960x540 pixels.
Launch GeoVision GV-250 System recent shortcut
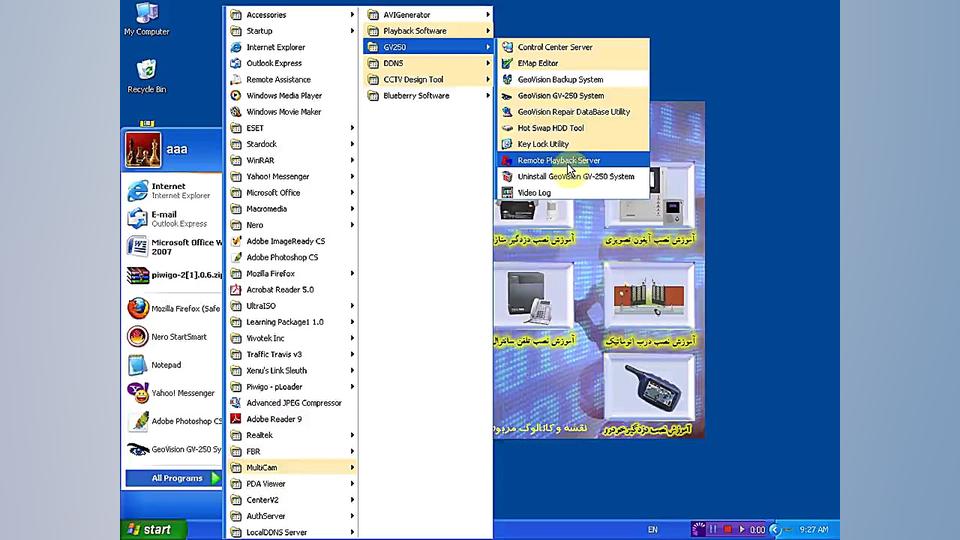point(173,449)
